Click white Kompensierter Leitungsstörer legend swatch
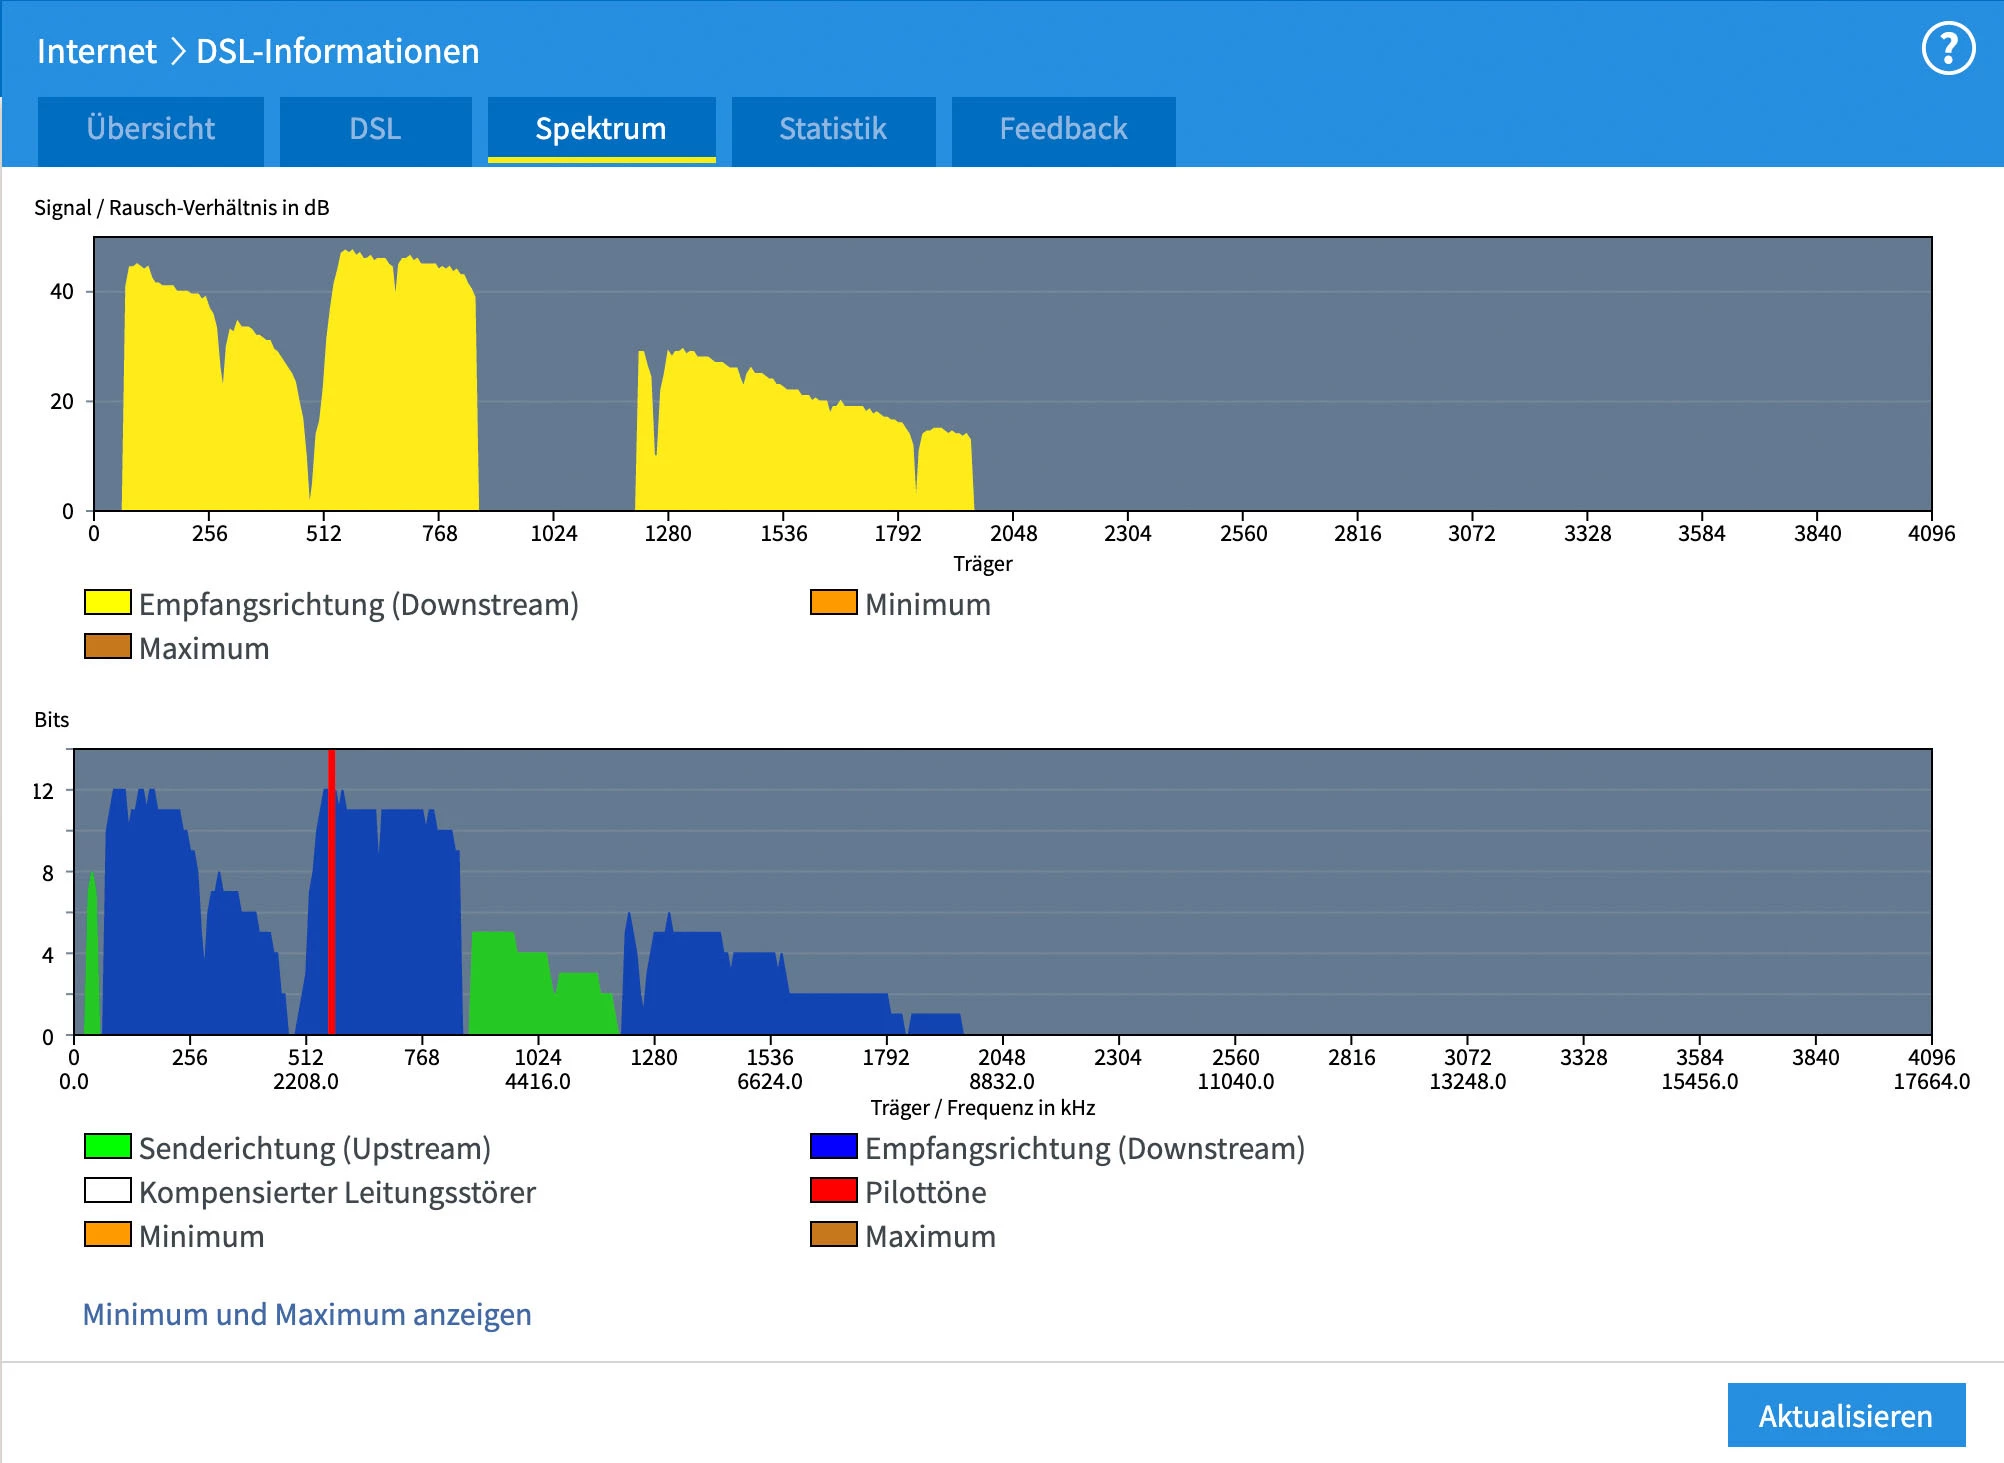The width and height of the screenshot is (2004, 1463). point(108,1190)
